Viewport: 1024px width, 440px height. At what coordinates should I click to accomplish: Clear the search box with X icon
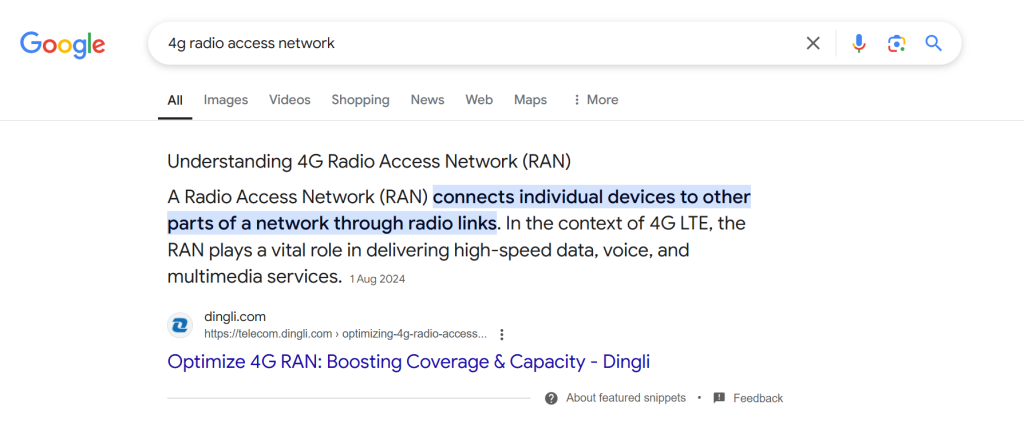(x=812, y=44)
